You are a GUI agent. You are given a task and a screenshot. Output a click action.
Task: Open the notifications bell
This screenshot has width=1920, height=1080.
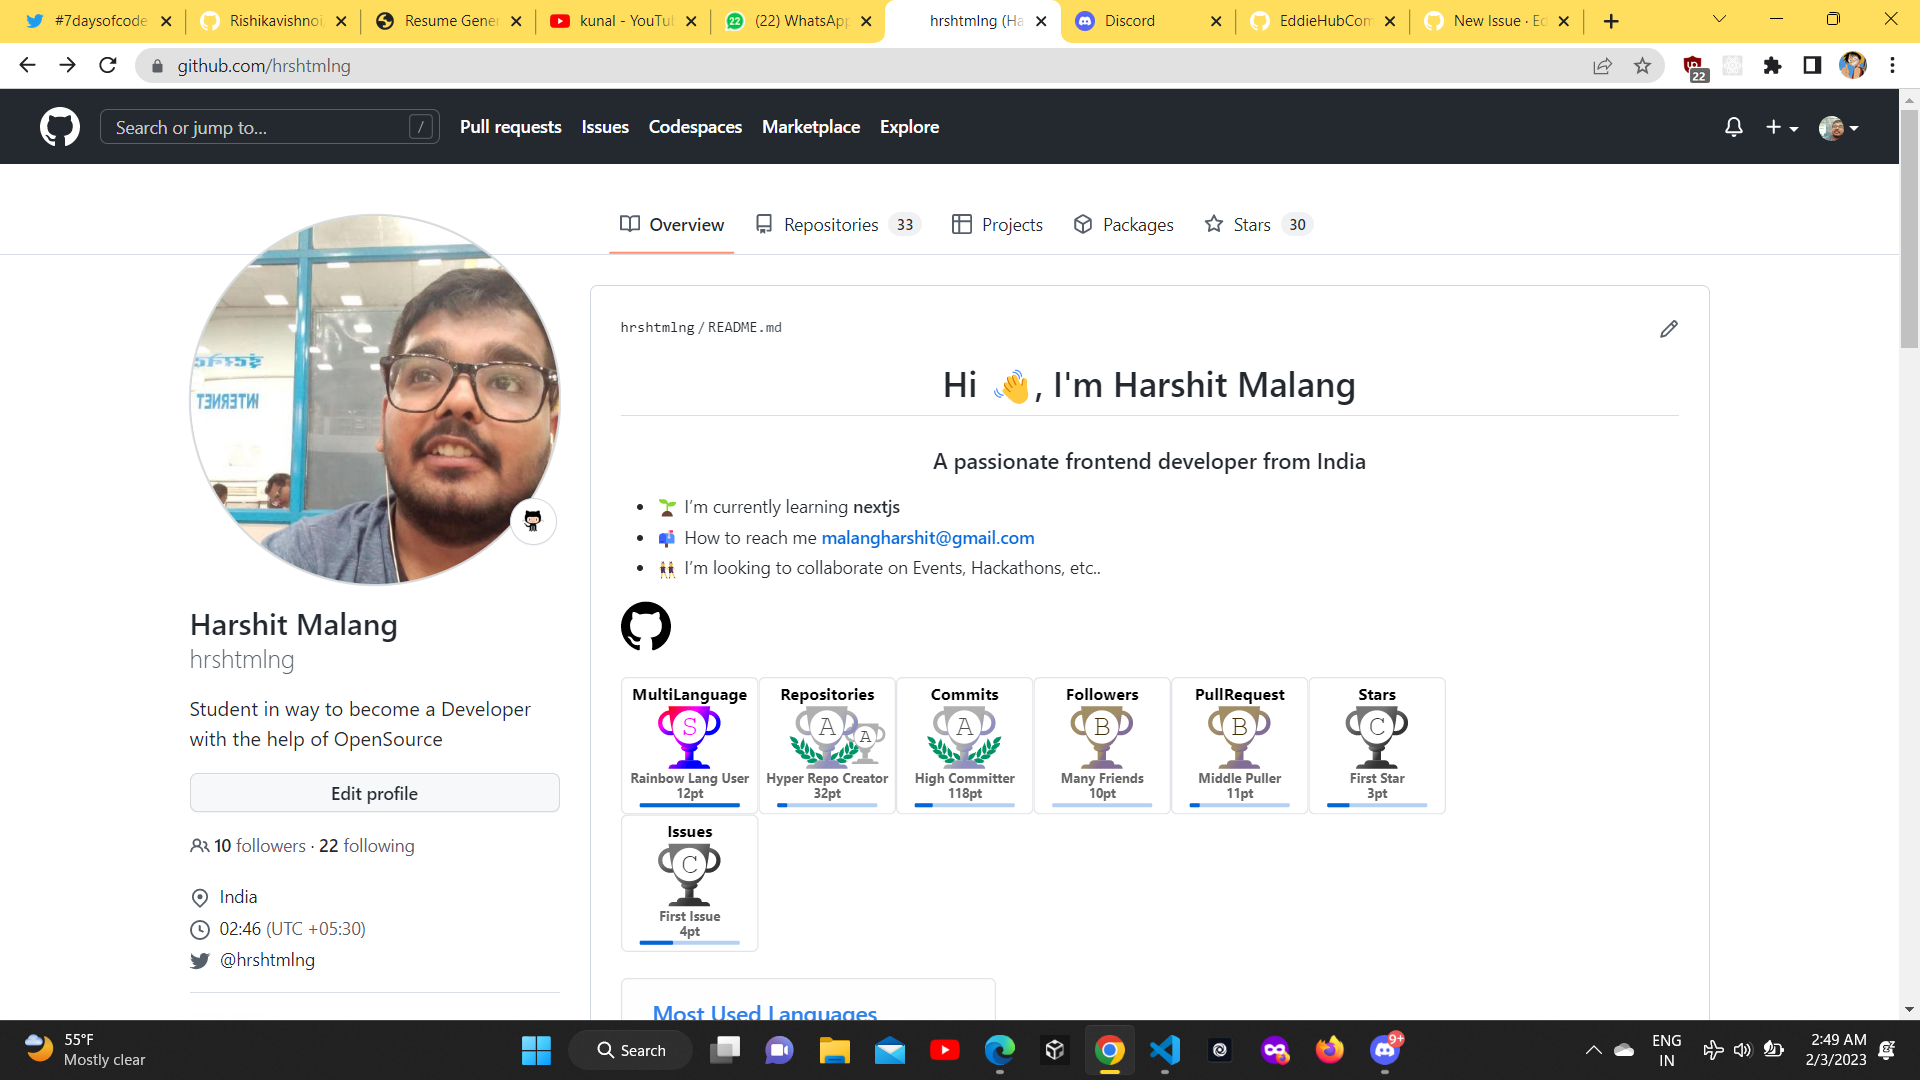tap(1733, 127)
